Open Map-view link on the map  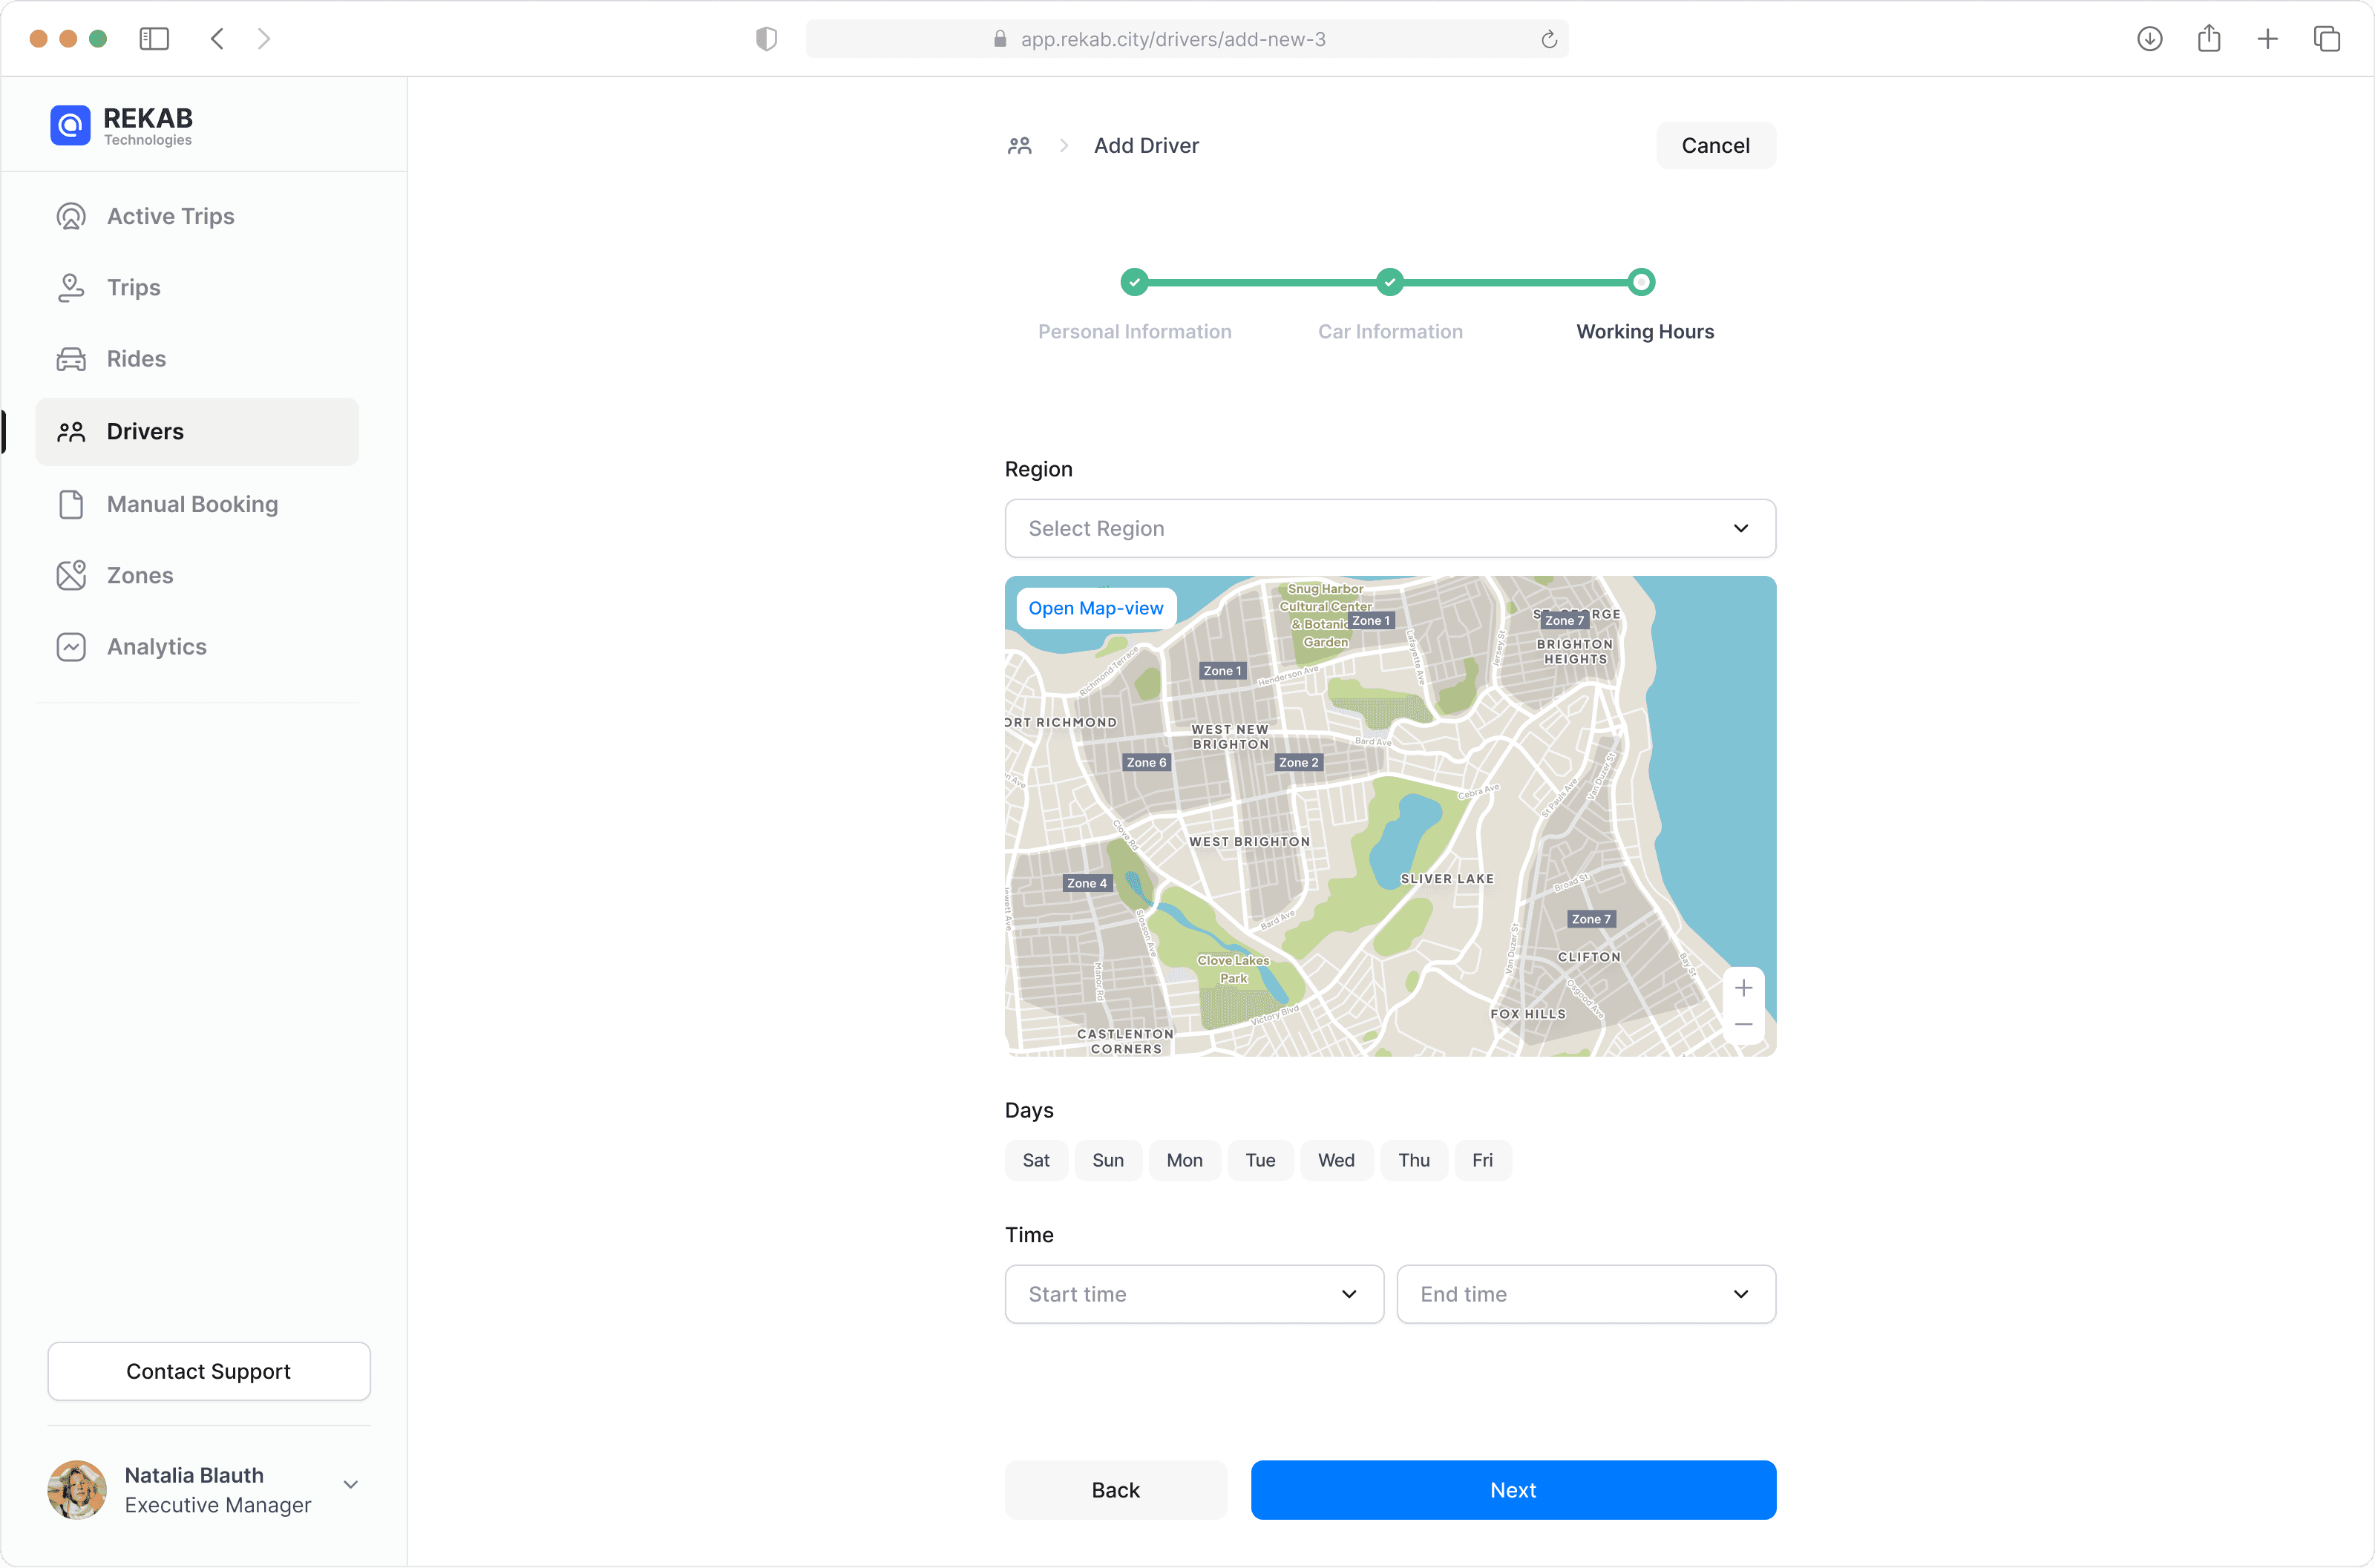pos(1095,608)
